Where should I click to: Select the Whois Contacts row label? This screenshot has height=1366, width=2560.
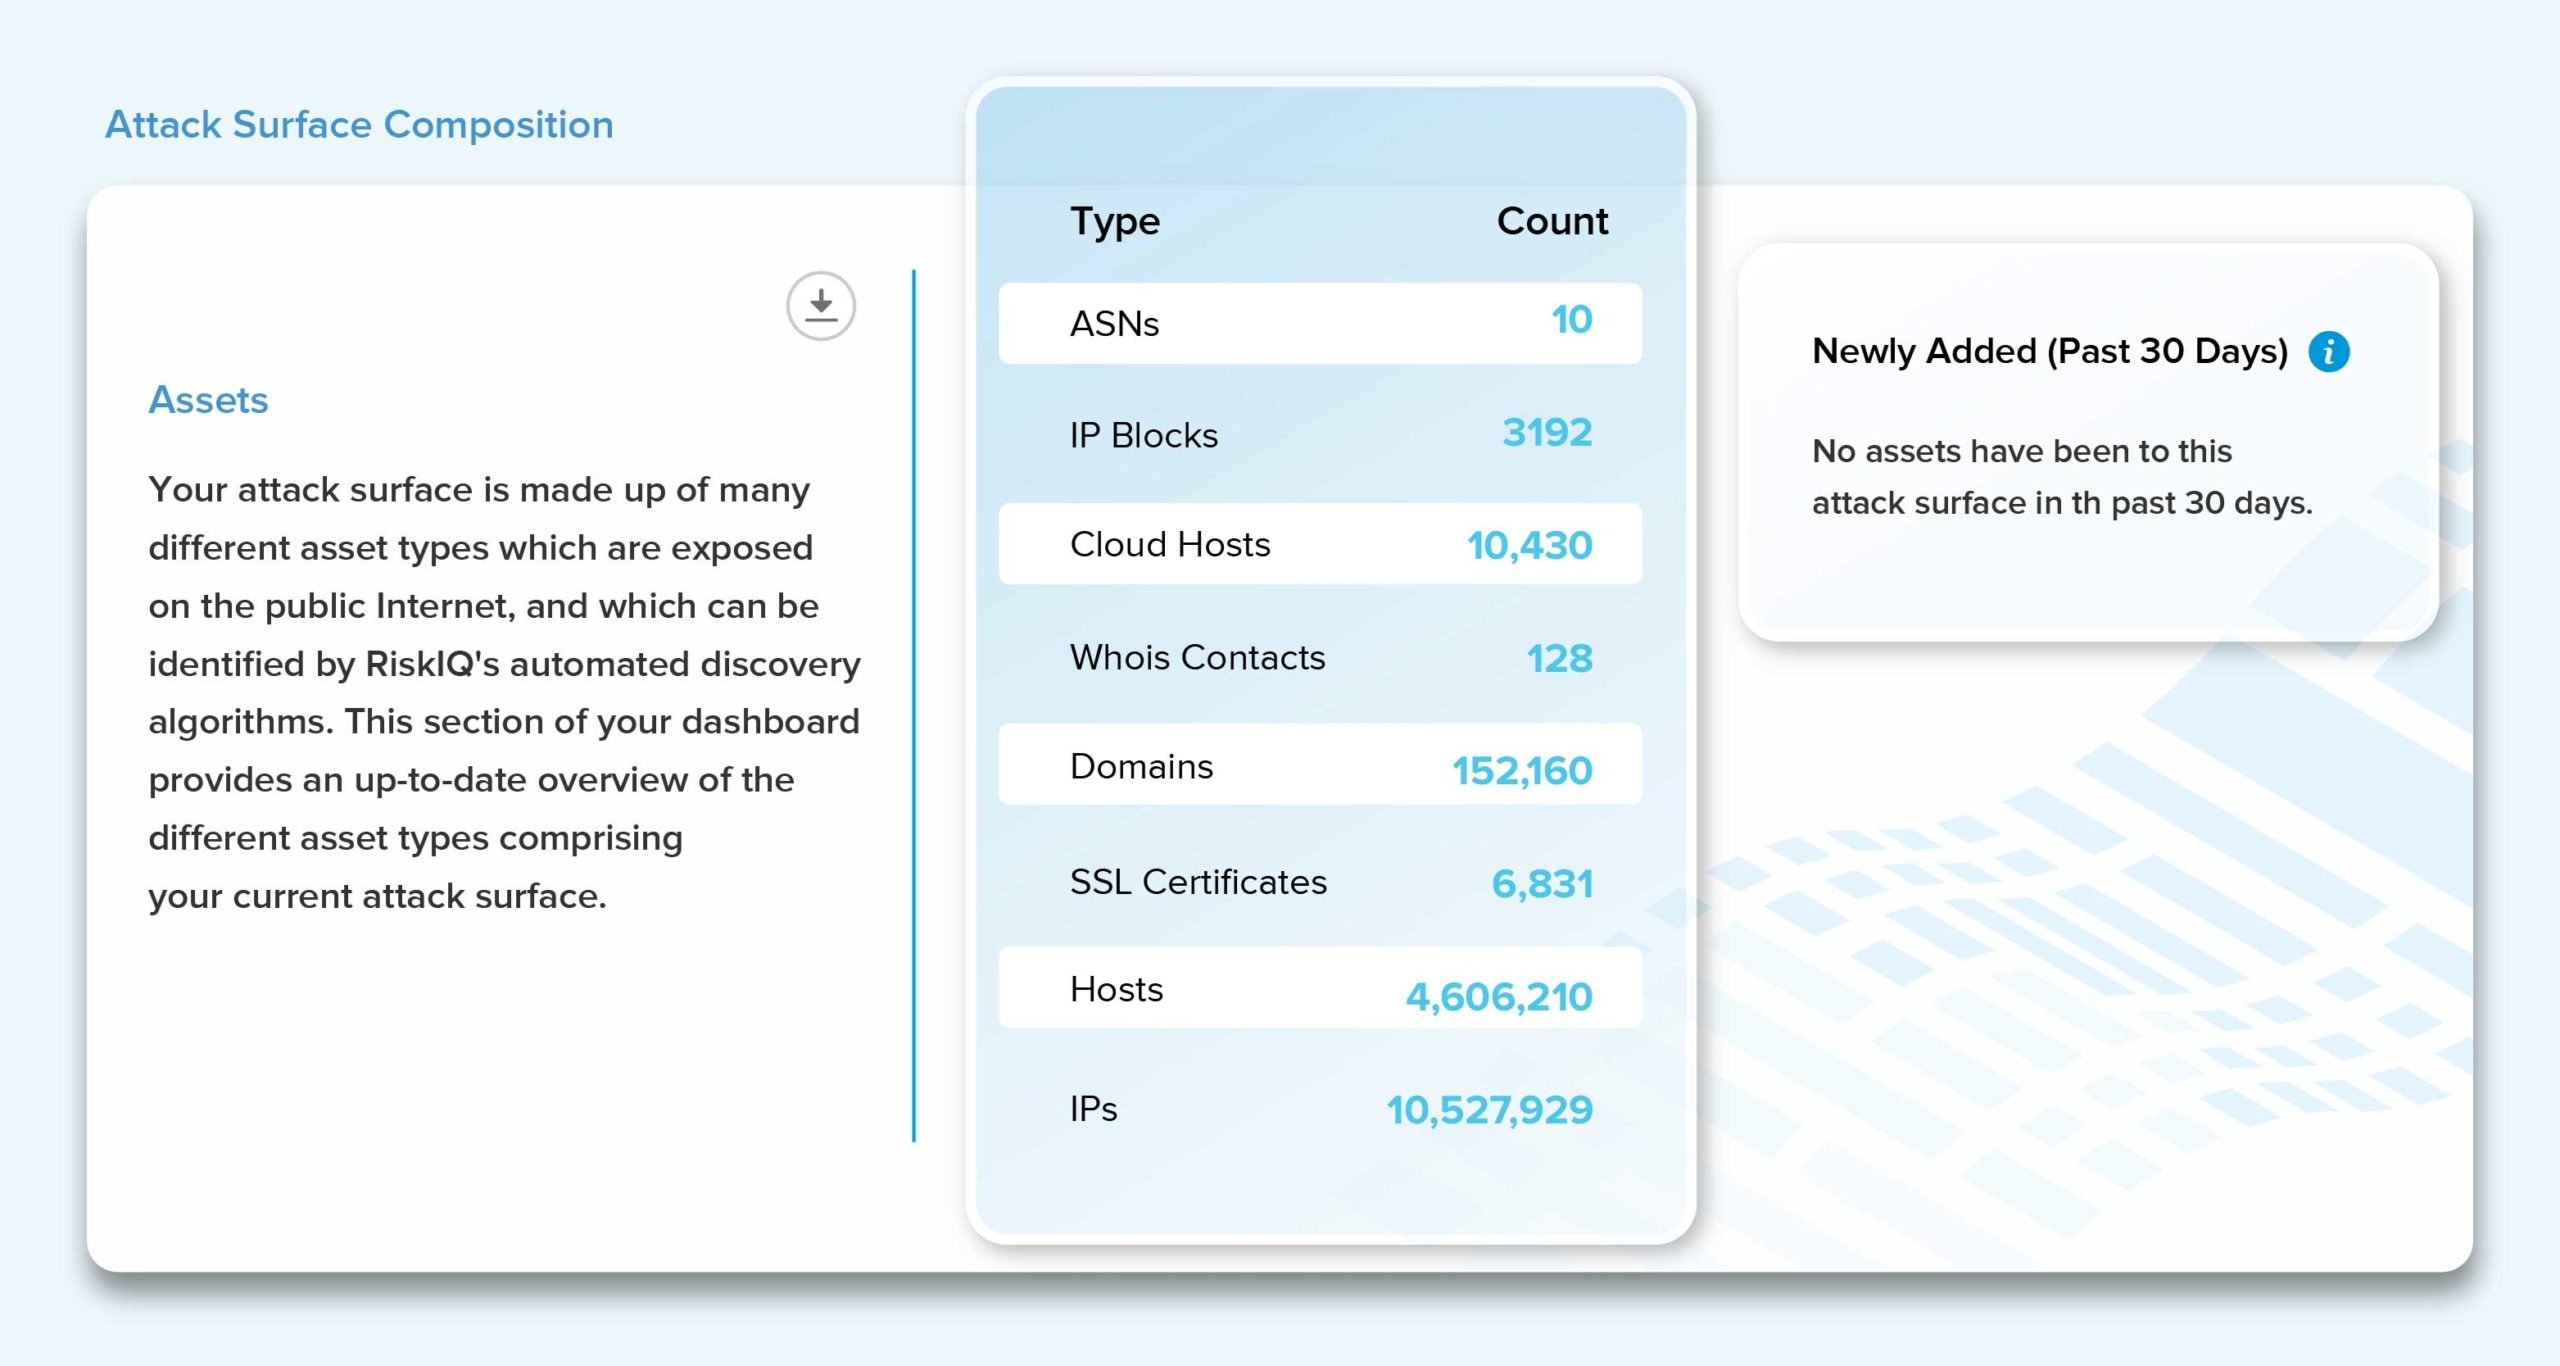pyautogui.click(x=1197, y=658)
